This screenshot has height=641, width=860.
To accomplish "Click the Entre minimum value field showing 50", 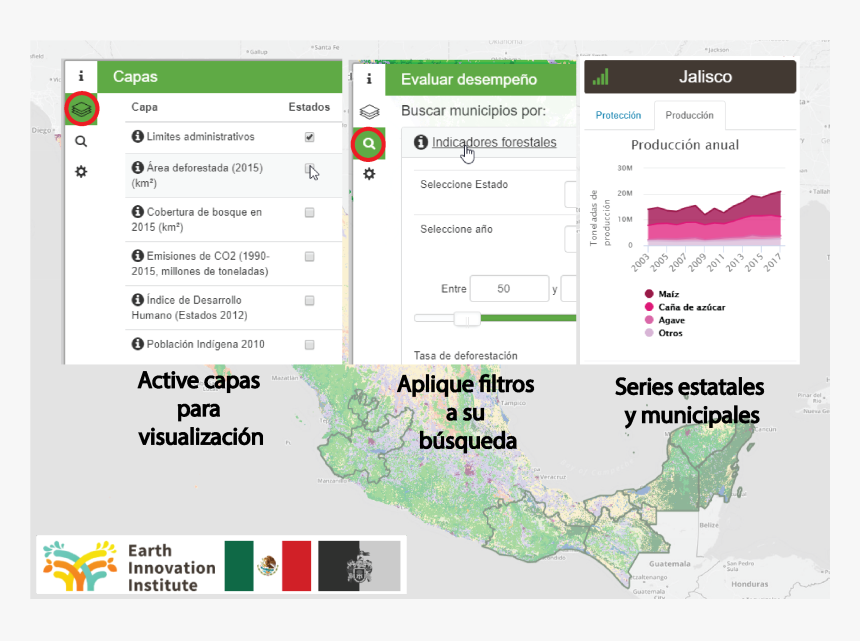I will [510, 288].
